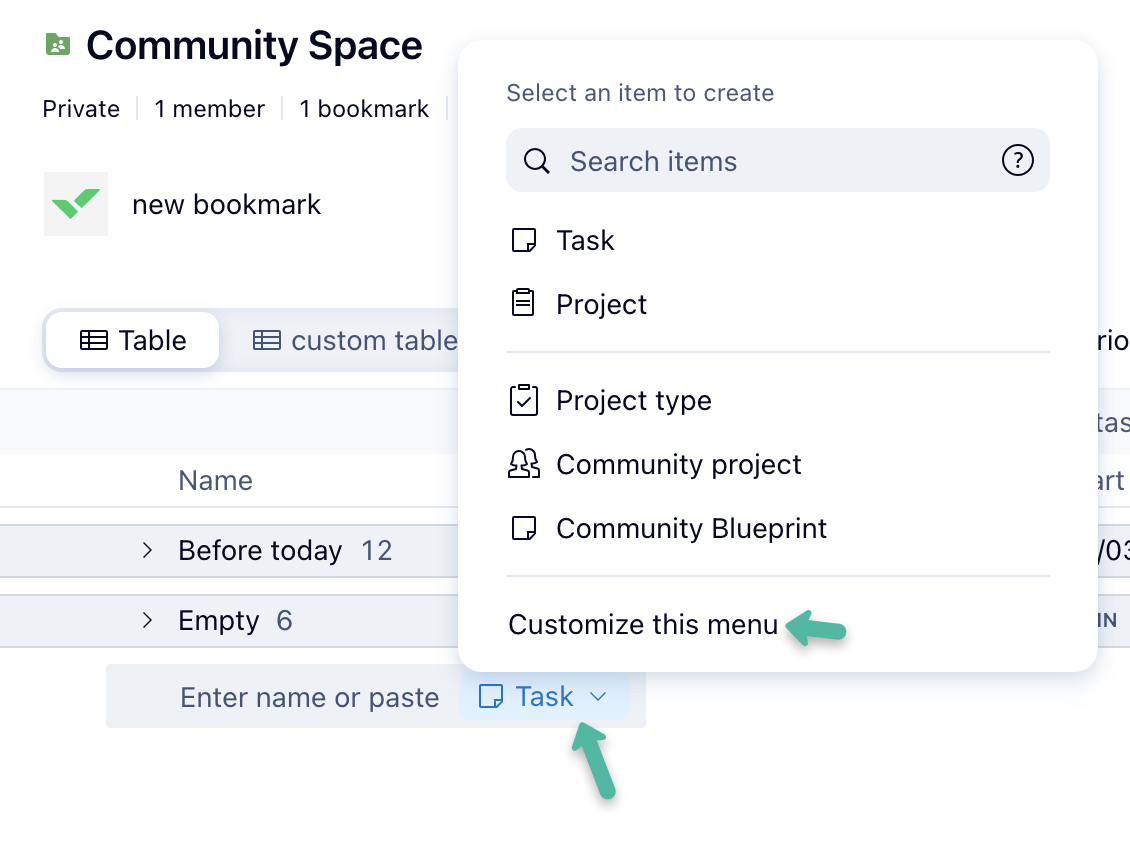Click the Community Space folder icon
Screen dimensions: 1130x858
point(58,45)
